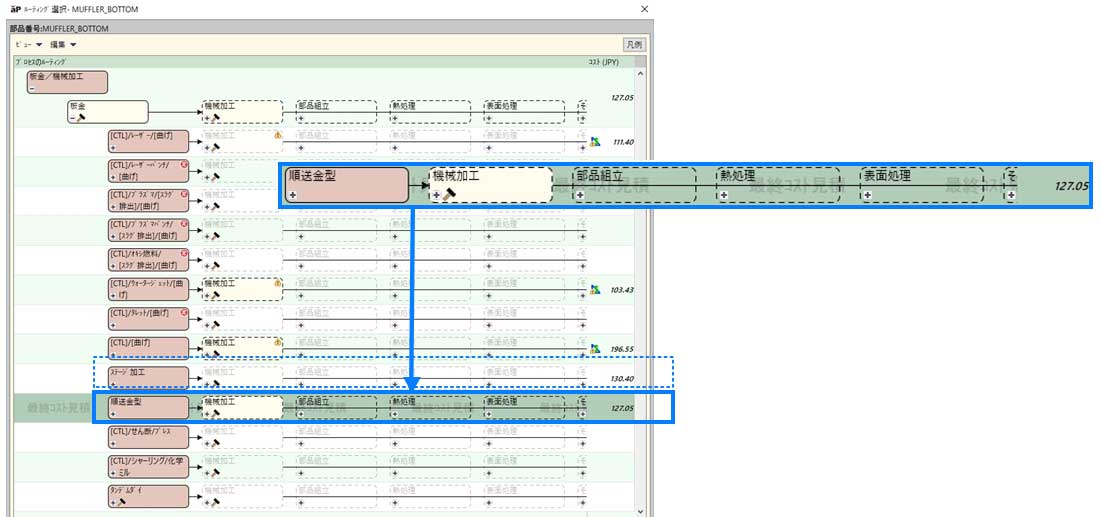The image size is (1100, 517).
Task: Click hammer icon in 板金 node
Action: tap(81, 118)
